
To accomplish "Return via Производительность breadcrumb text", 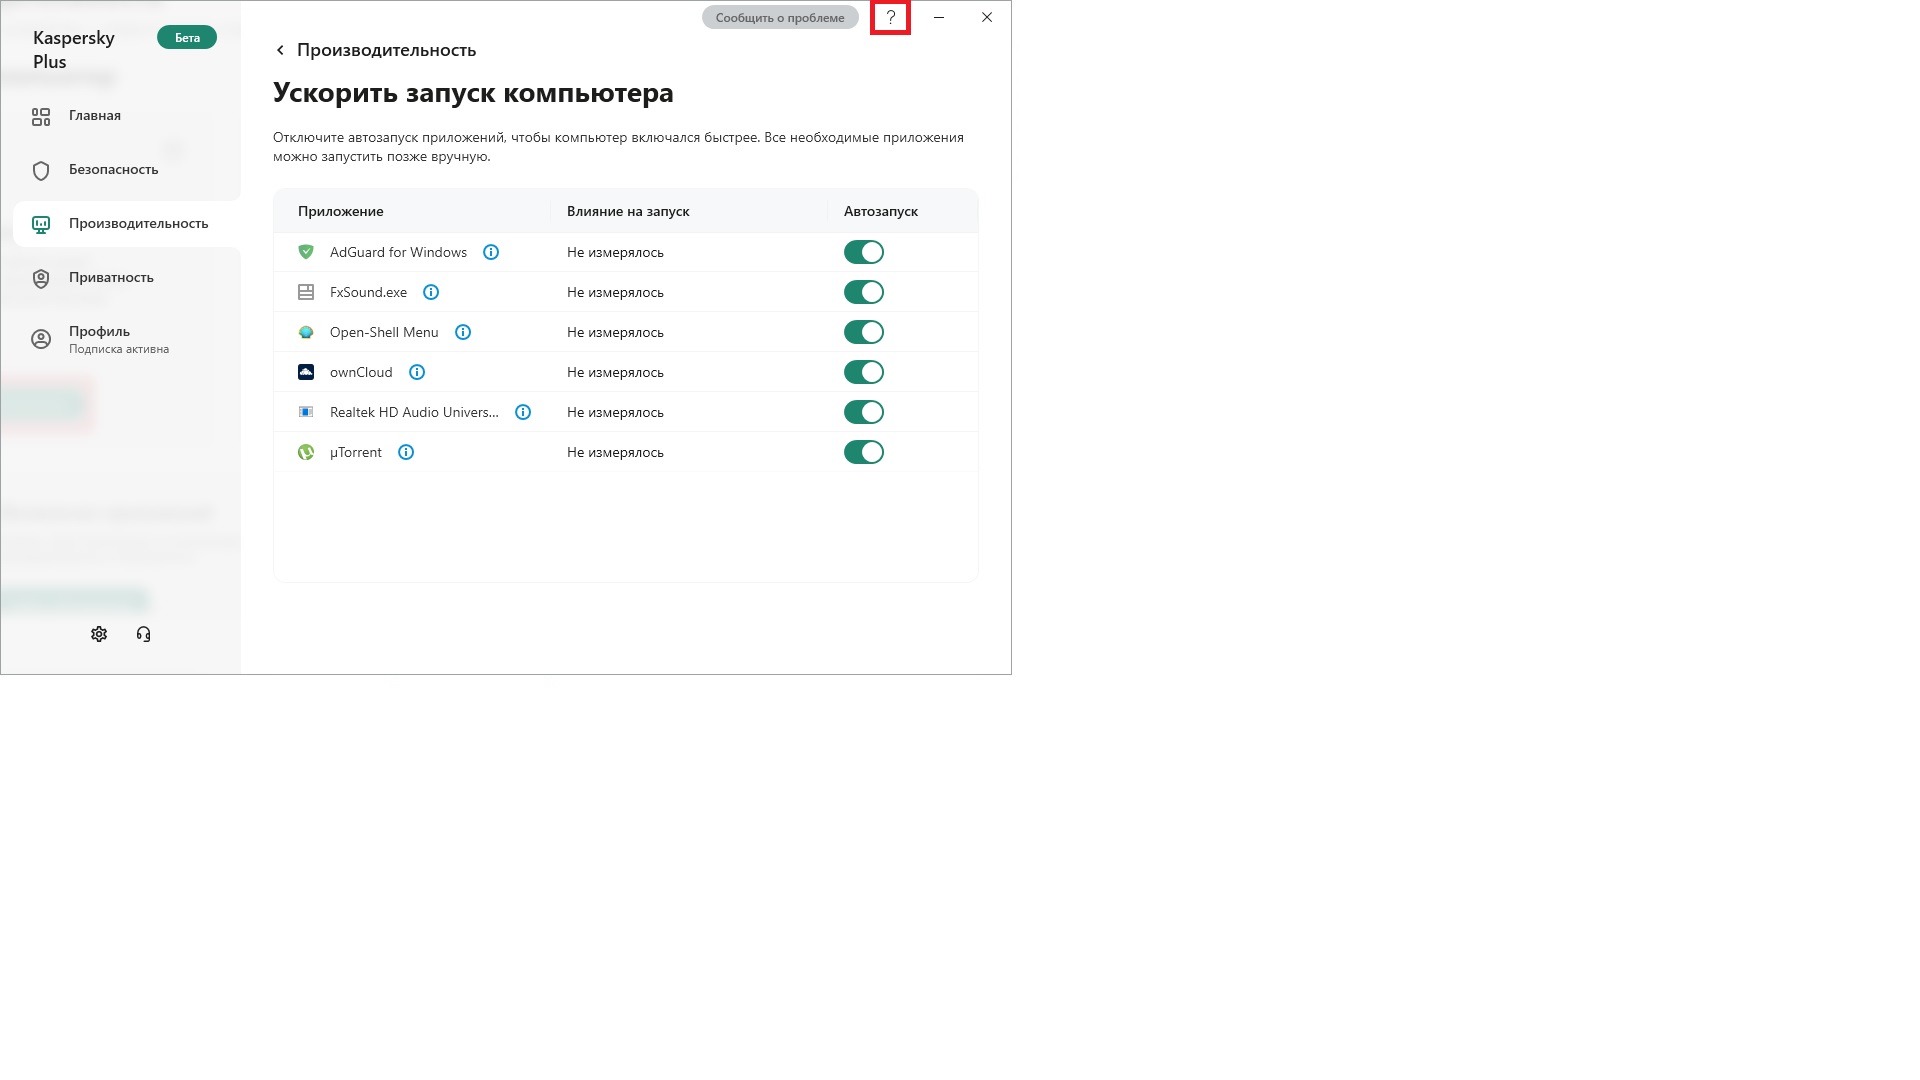I will click(386, 50).
